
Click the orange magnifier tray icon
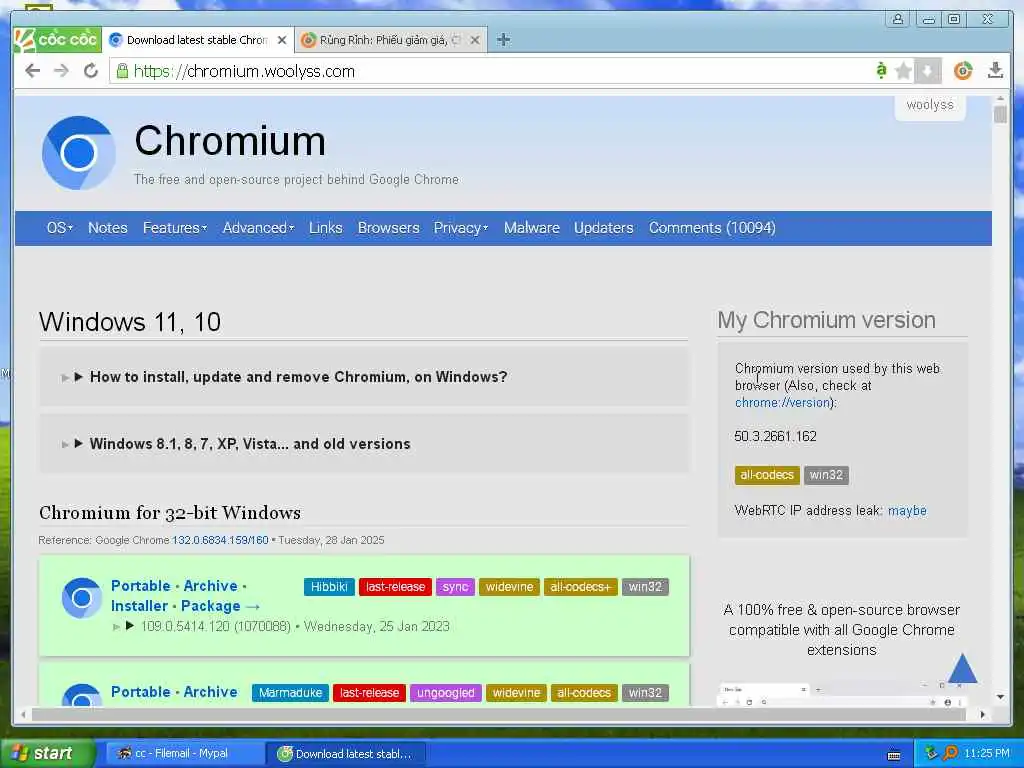coord(950,753)
